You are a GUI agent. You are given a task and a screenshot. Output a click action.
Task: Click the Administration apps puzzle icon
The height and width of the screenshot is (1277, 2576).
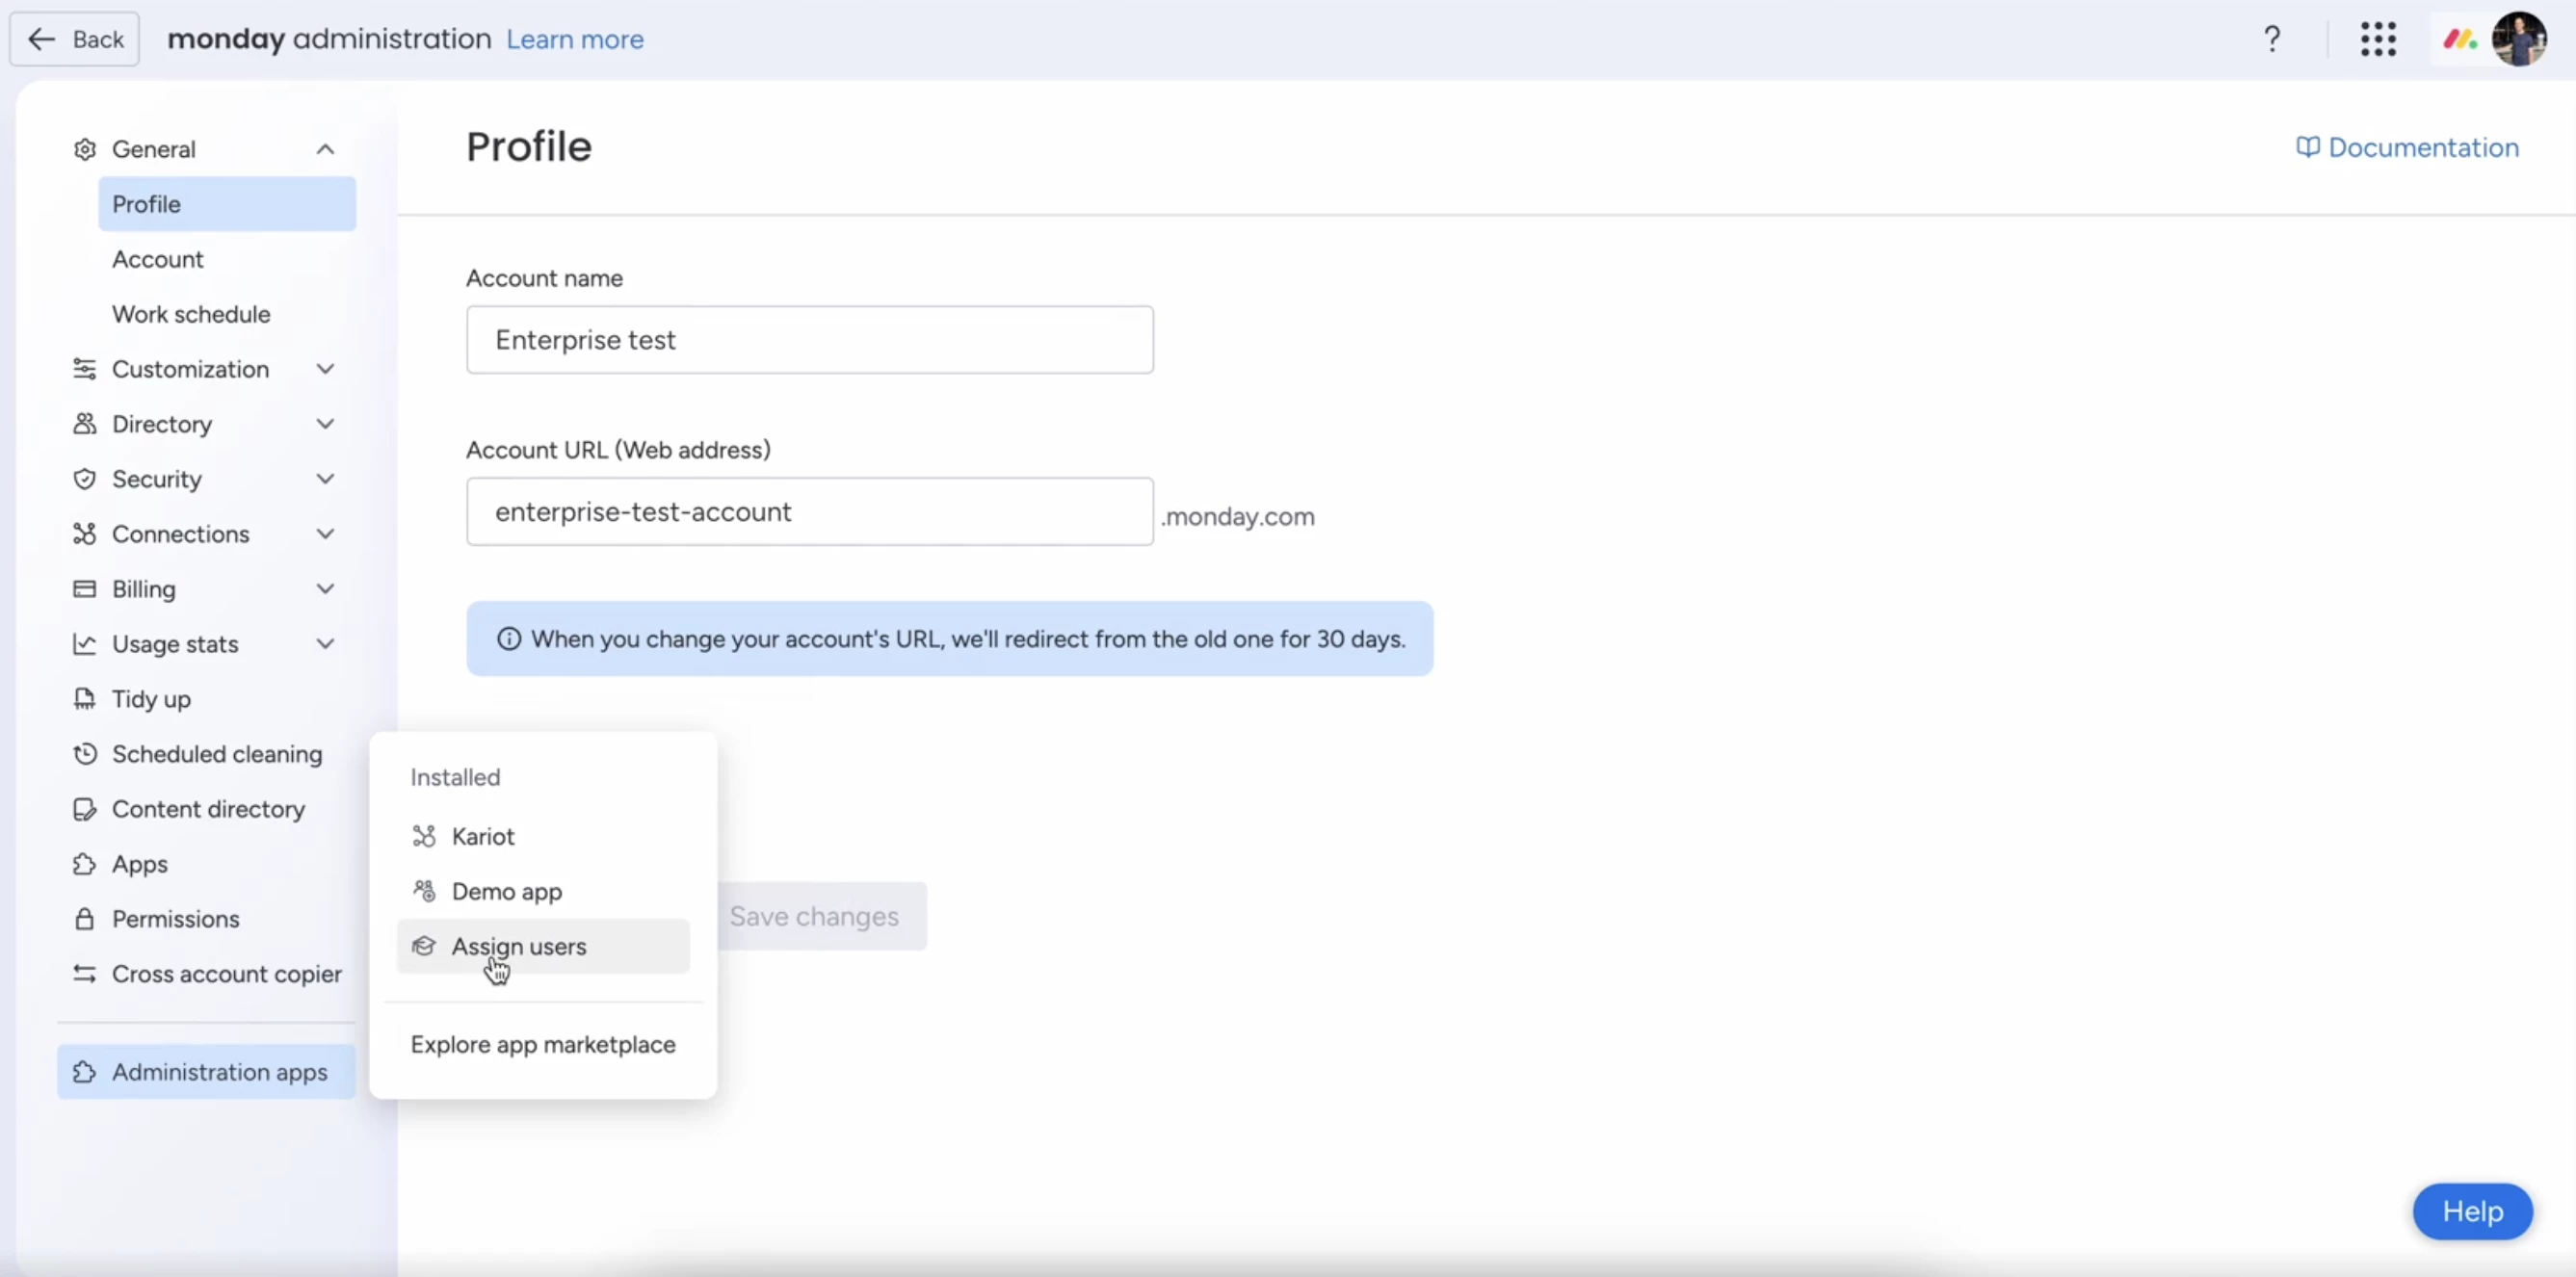coord(85,1072)
